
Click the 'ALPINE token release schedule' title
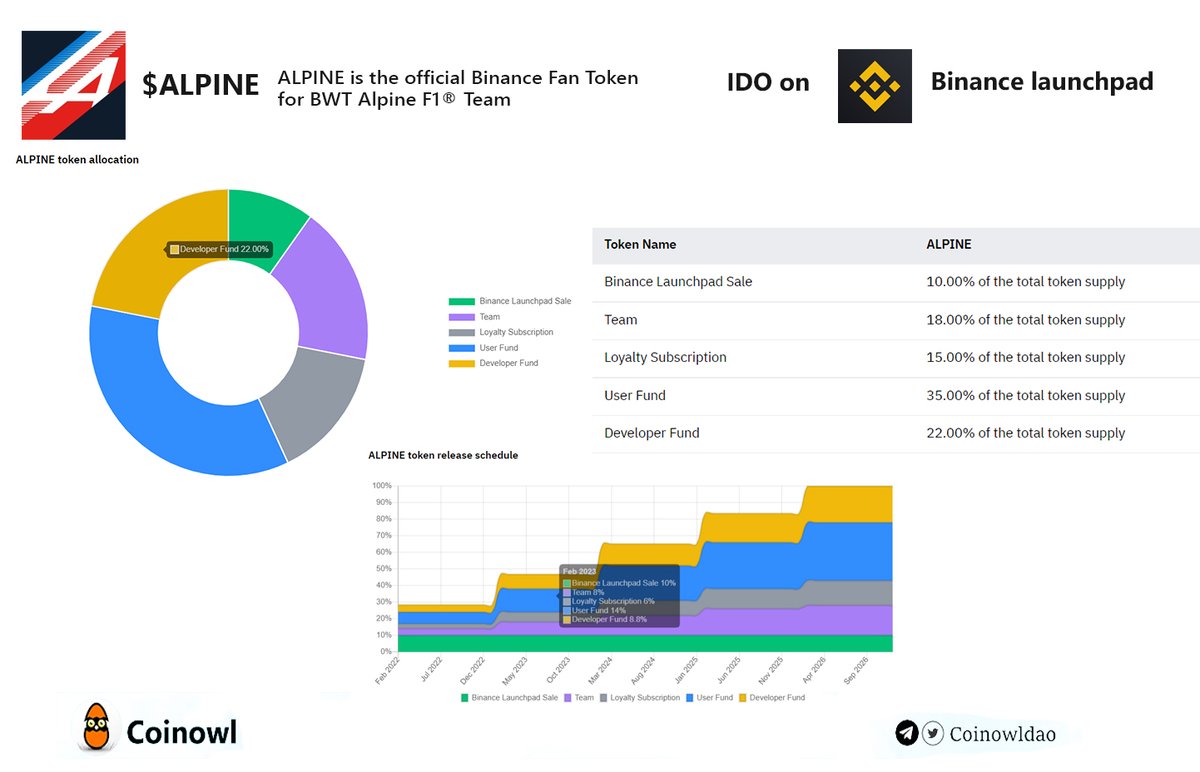(x=443, y=455)
